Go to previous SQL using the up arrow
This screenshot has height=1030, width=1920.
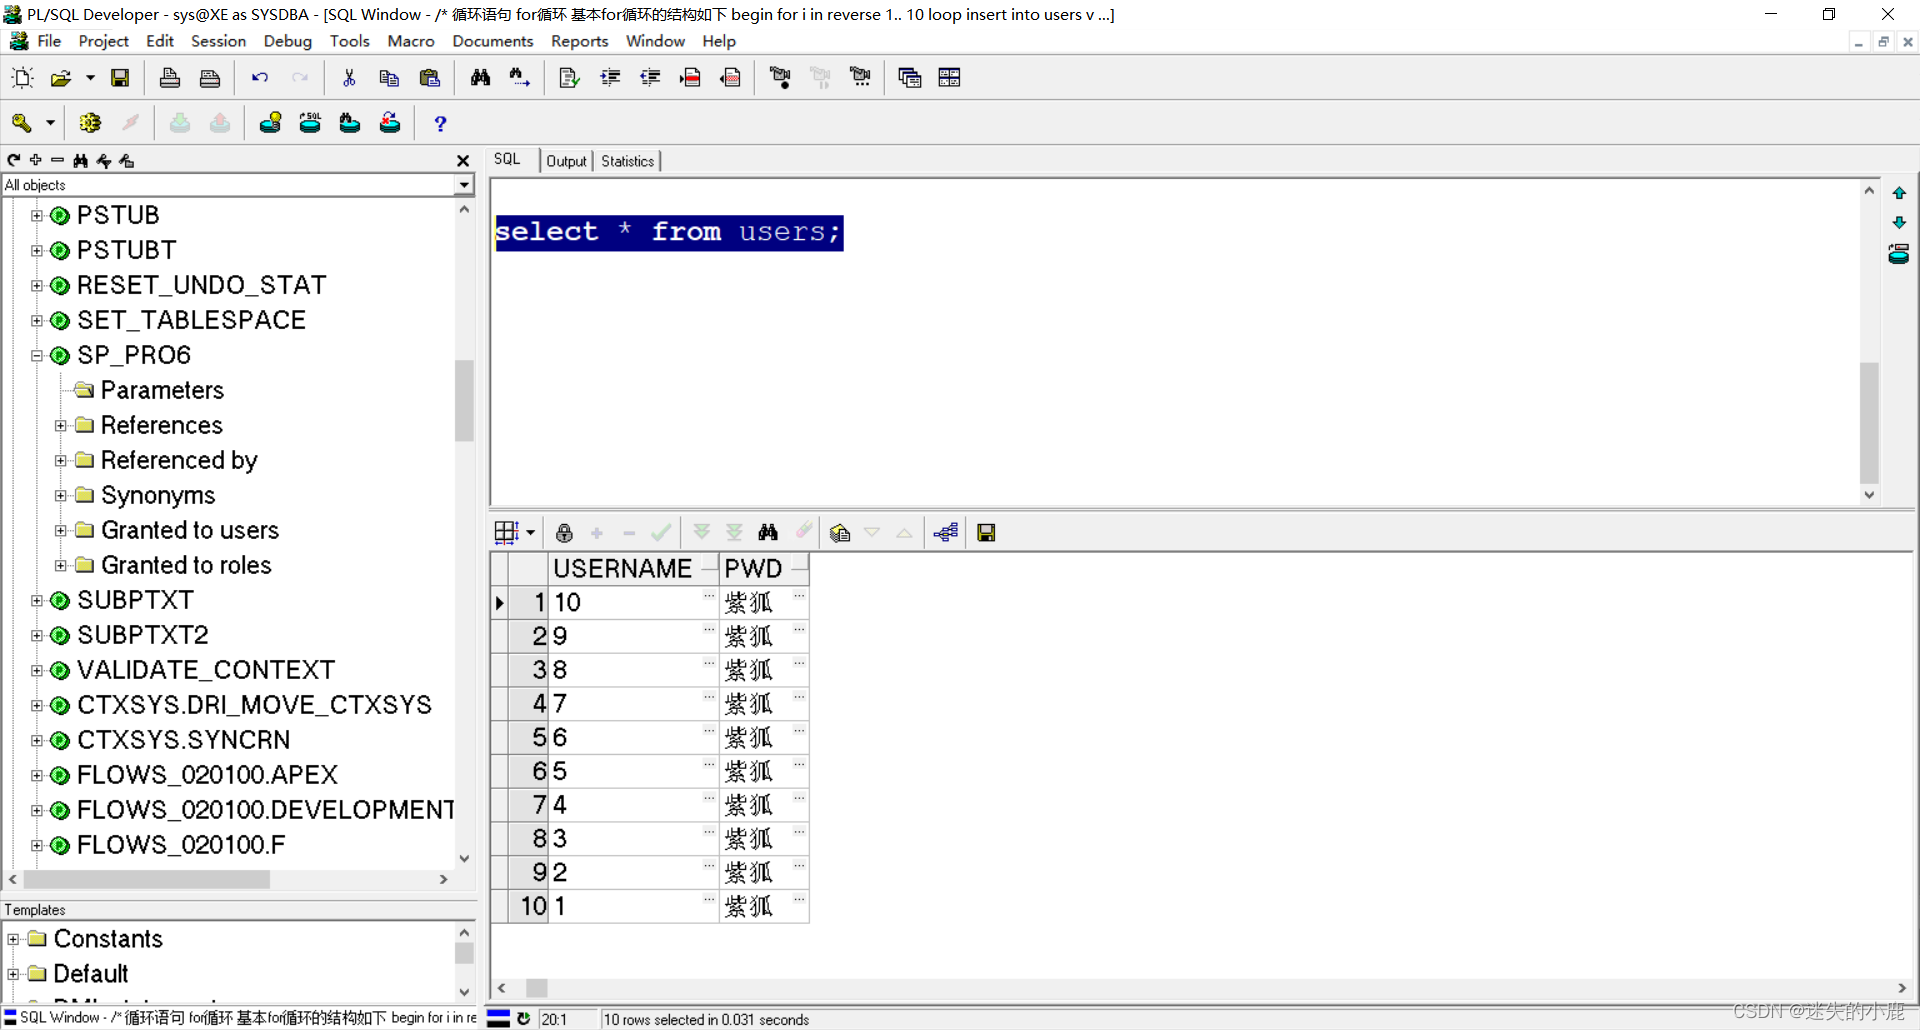pyautogui.click(x=1899, y=193)
